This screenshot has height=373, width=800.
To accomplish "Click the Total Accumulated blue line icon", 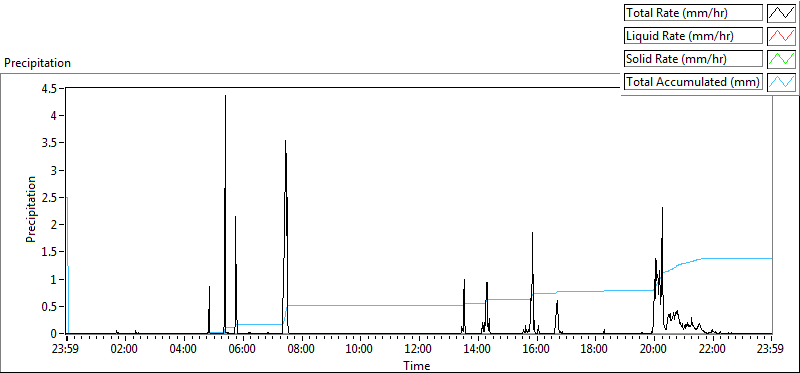I will click(x=781, y=82).
